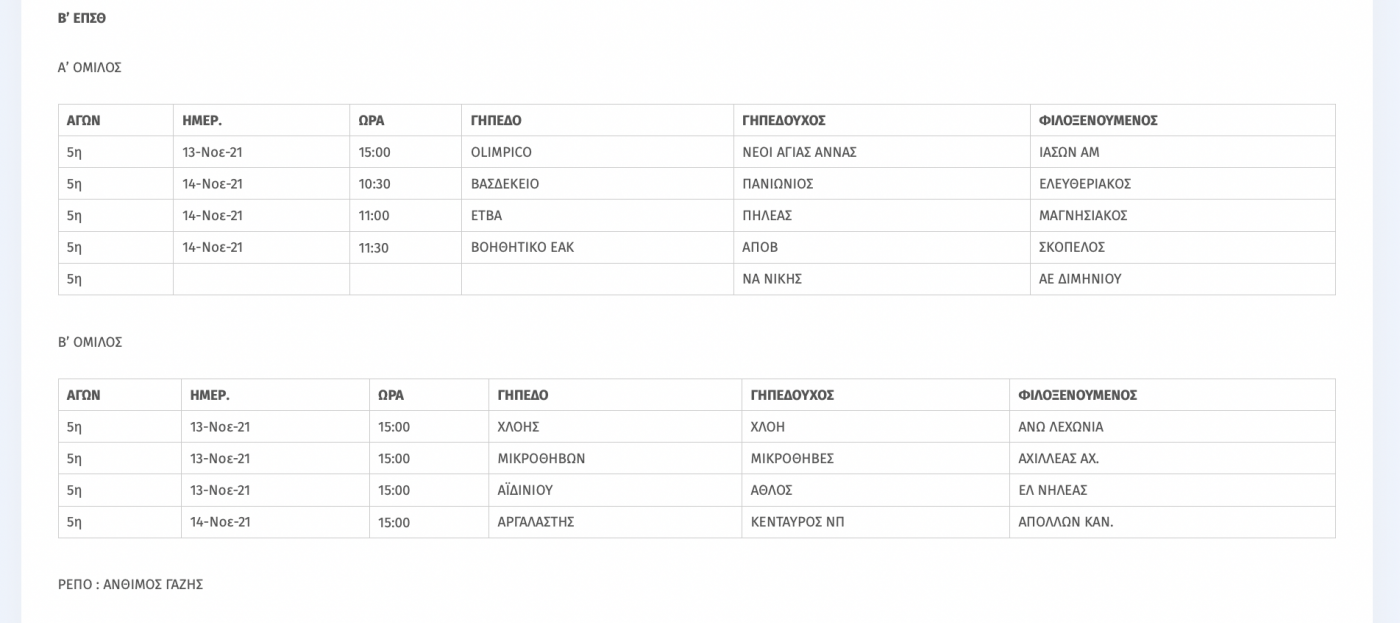Select the ΦΙΛΟΞΕΝΟΥΜΕΝΟΣ header in second table
Screen dimensions: 1400x623
(1172, 395)
